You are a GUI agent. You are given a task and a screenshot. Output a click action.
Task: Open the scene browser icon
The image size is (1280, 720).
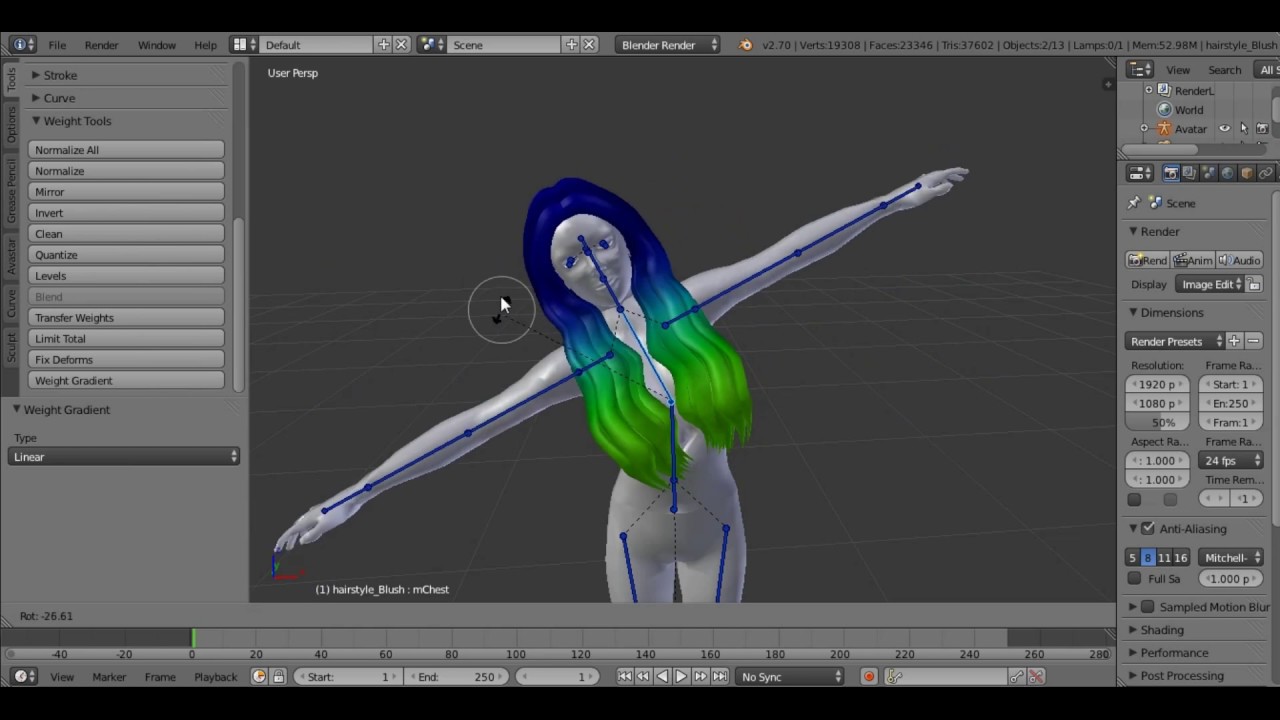click(431, 45)
